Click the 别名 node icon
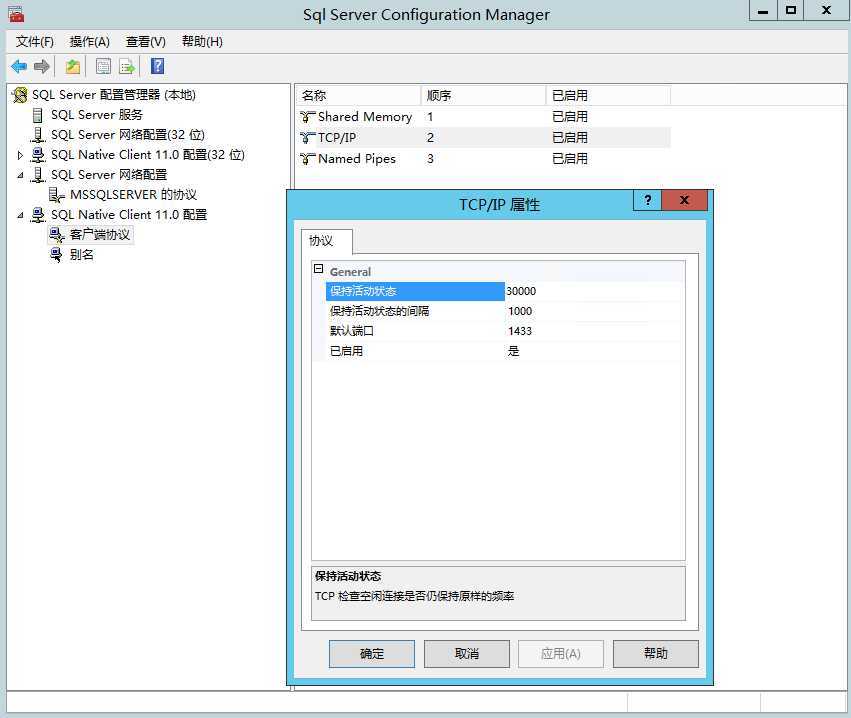The image size is (851, 718). (x=56, y=255)
